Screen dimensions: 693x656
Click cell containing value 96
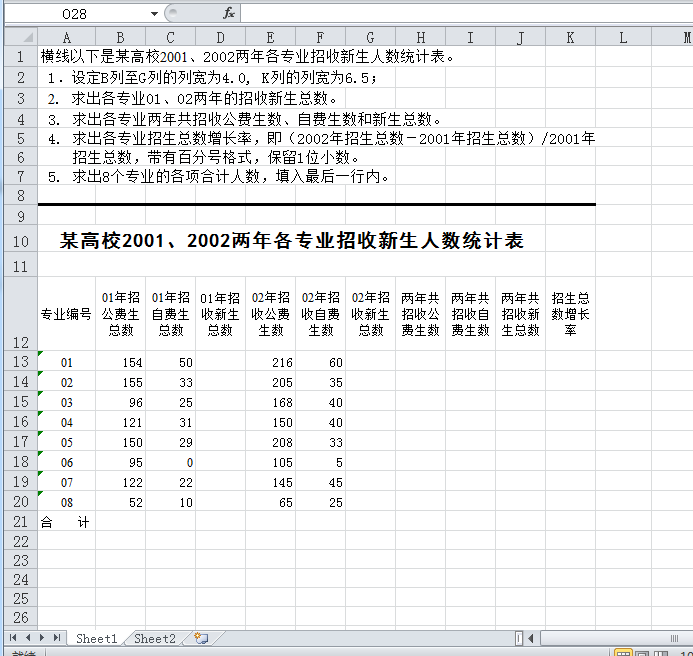(120, 402)
